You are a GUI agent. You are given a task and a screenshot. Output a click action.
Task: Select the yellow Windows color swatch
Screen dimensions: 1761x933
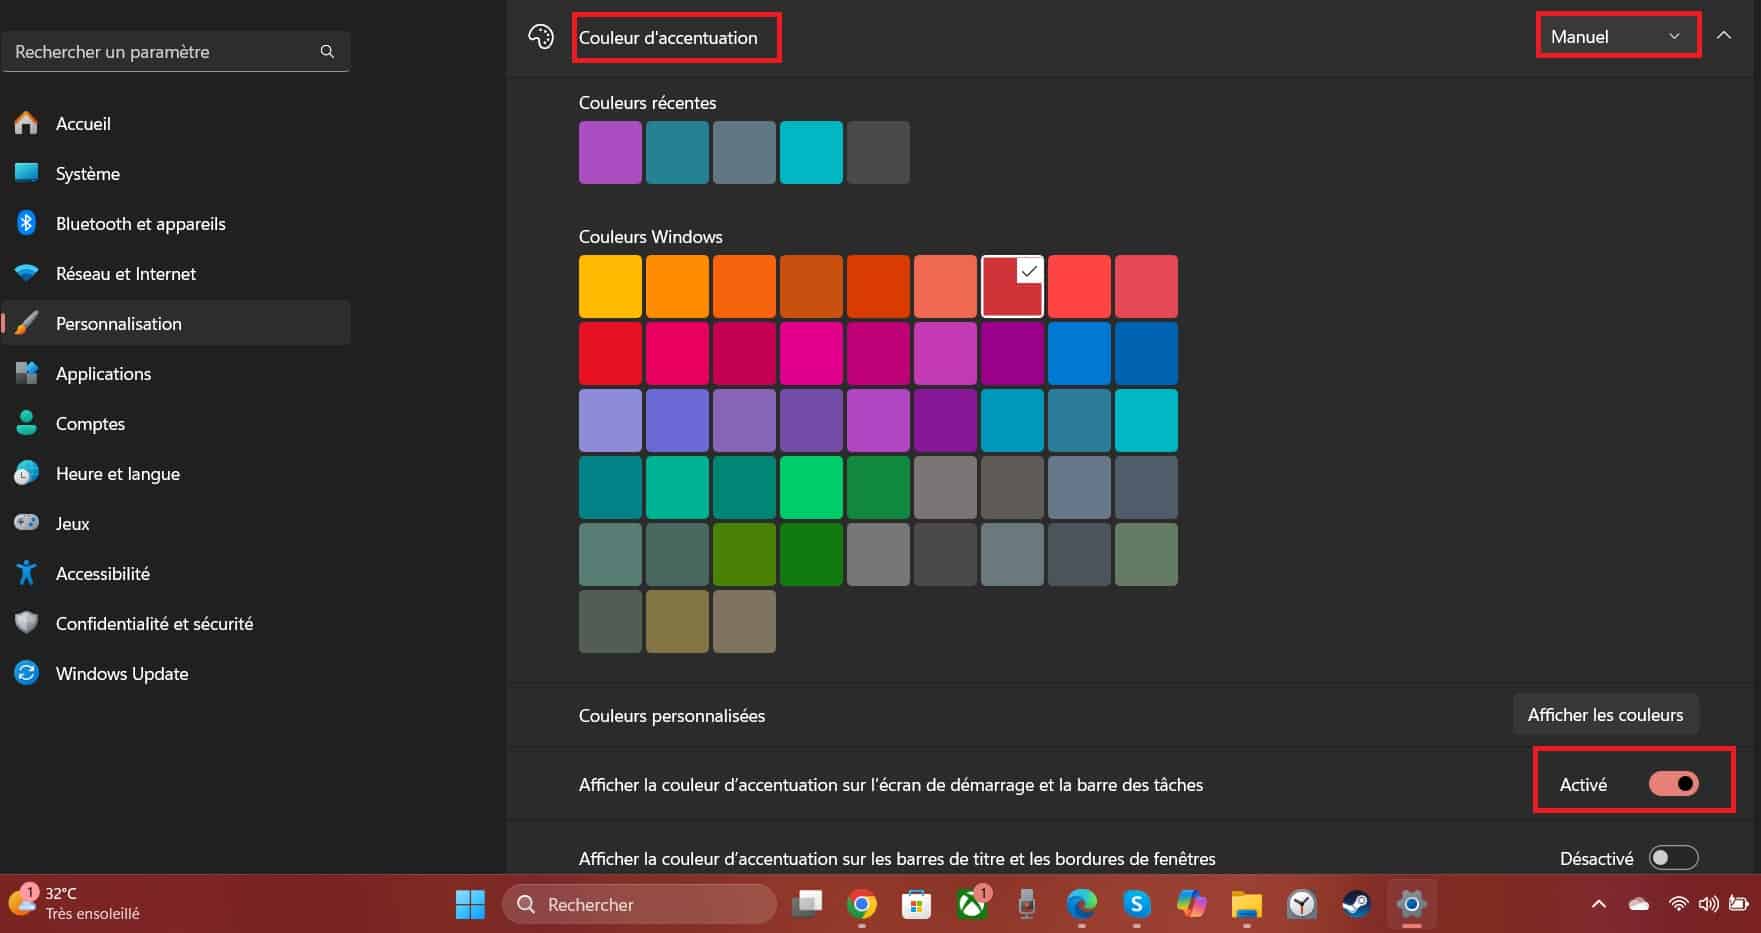(610, 285)
